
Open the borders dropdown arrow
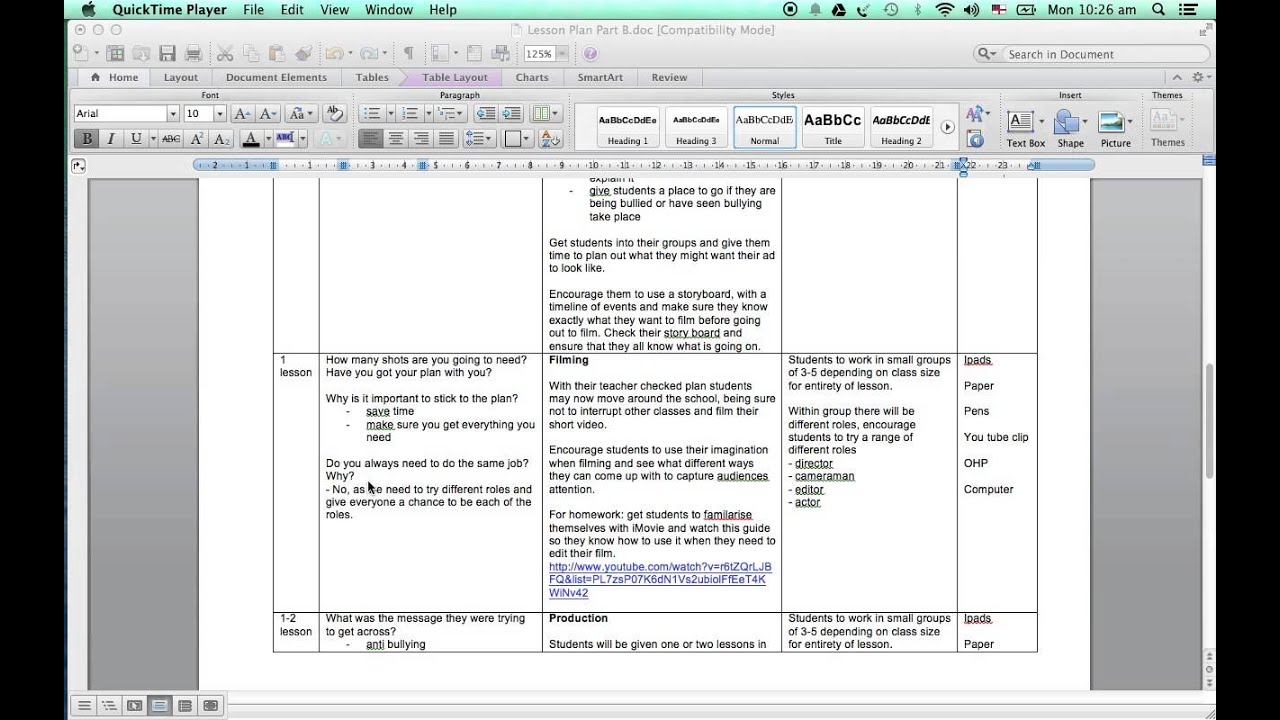point(528,139)
